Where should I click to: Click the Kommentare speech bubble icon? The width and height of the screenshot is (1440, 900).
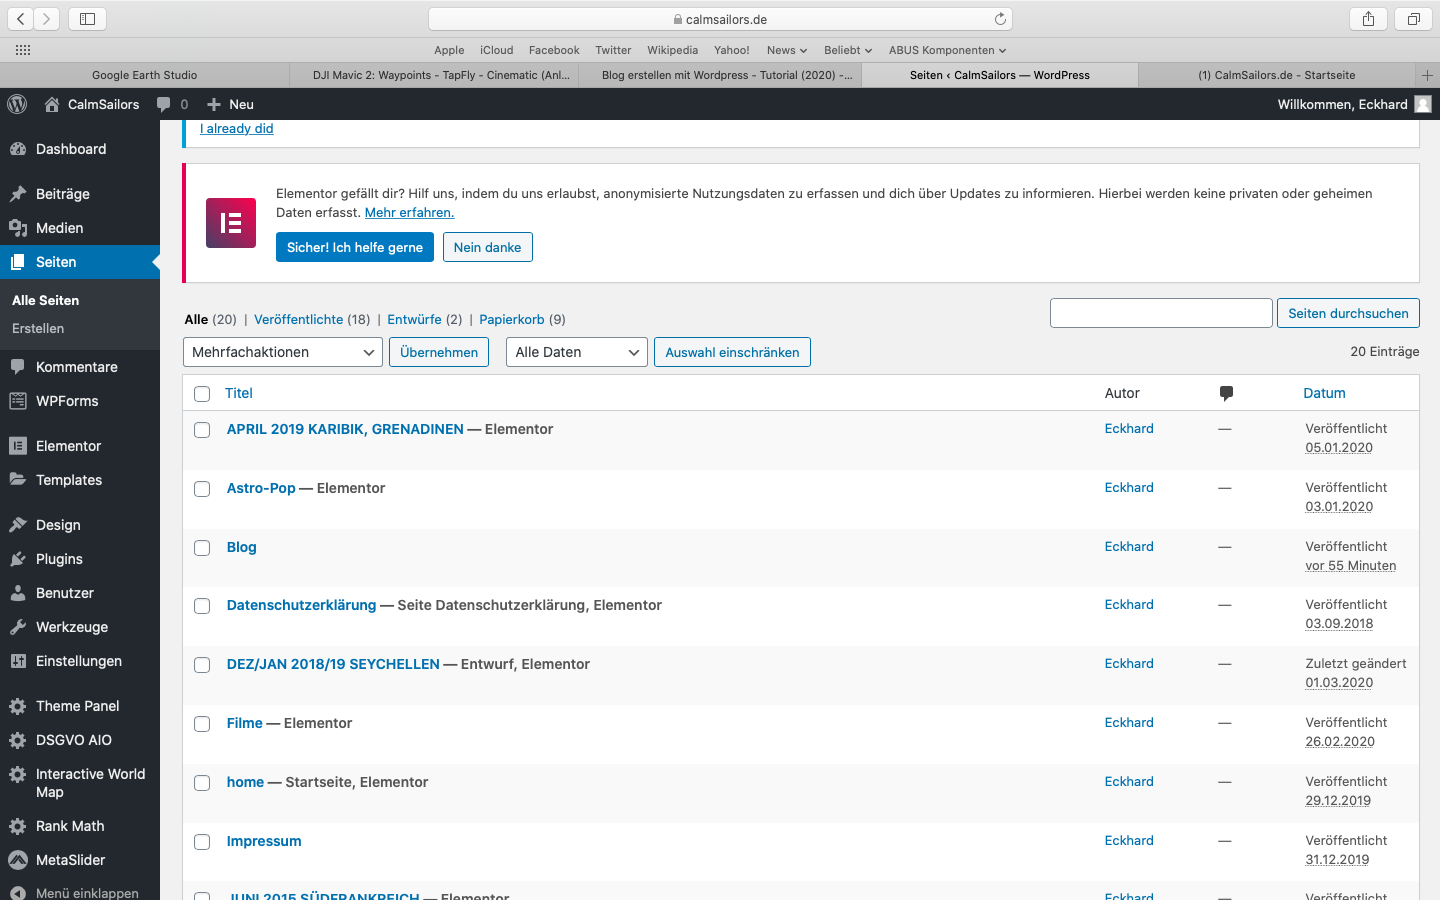tap(18, 367)
